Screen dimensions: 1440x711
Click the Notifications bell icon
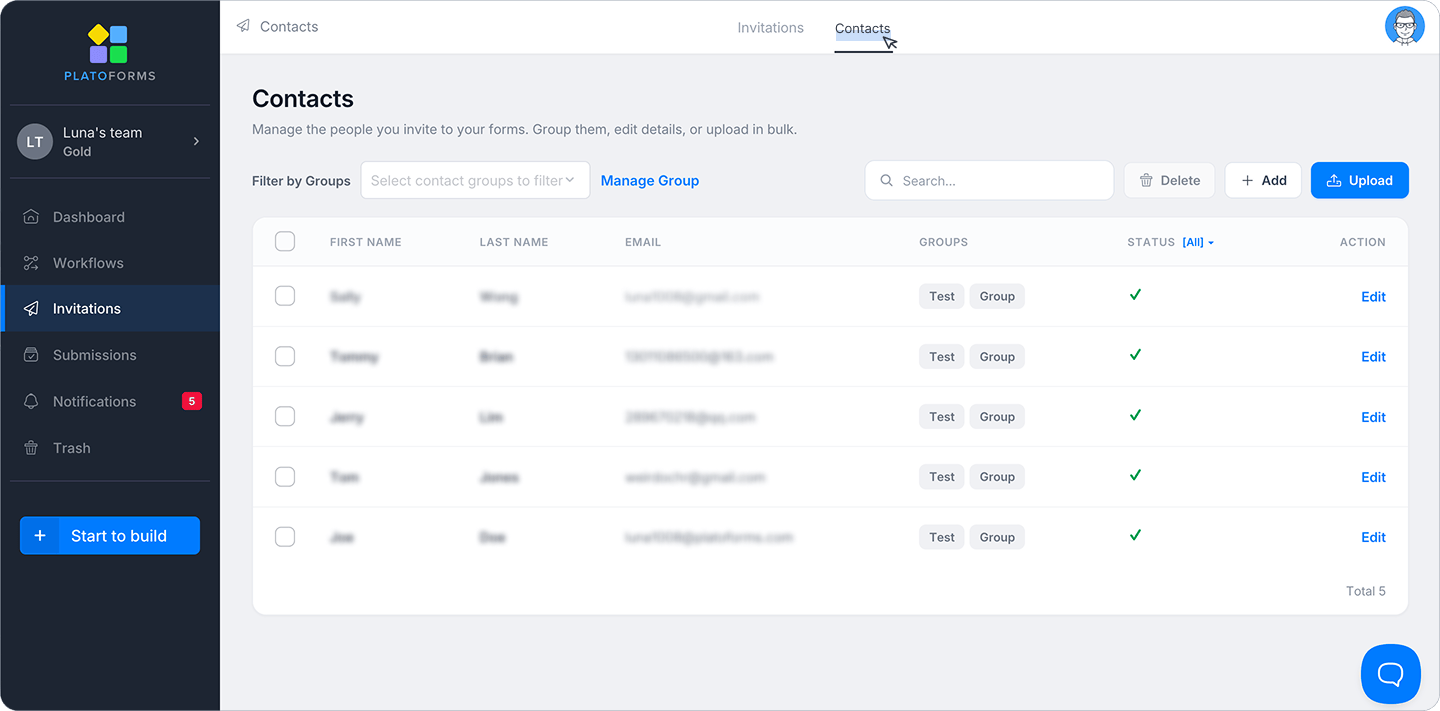(x=31, y=401)
